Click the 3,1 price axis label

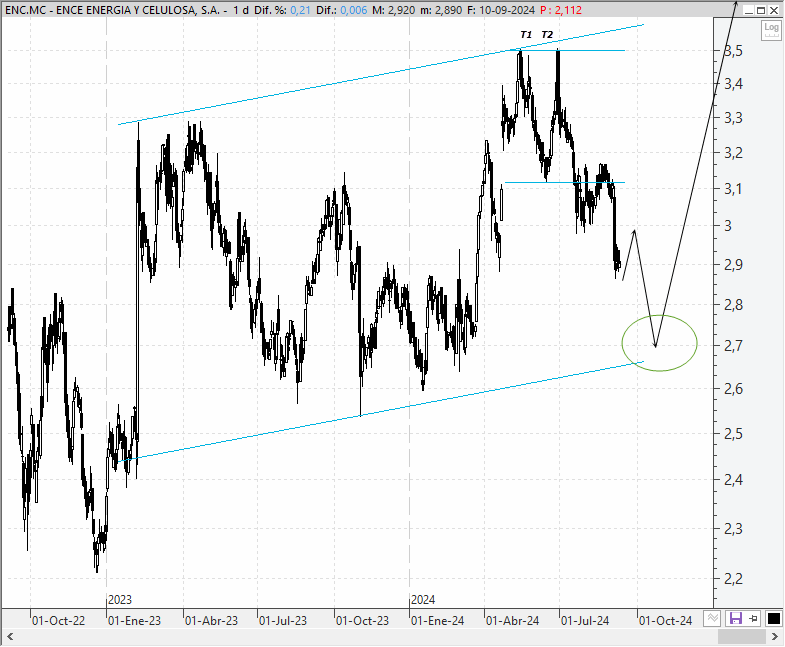click(x=733, y=189)
